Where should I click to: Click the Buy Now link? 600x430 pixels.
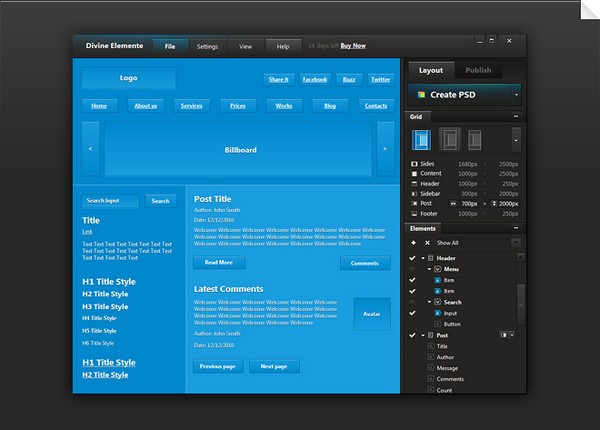352,46
